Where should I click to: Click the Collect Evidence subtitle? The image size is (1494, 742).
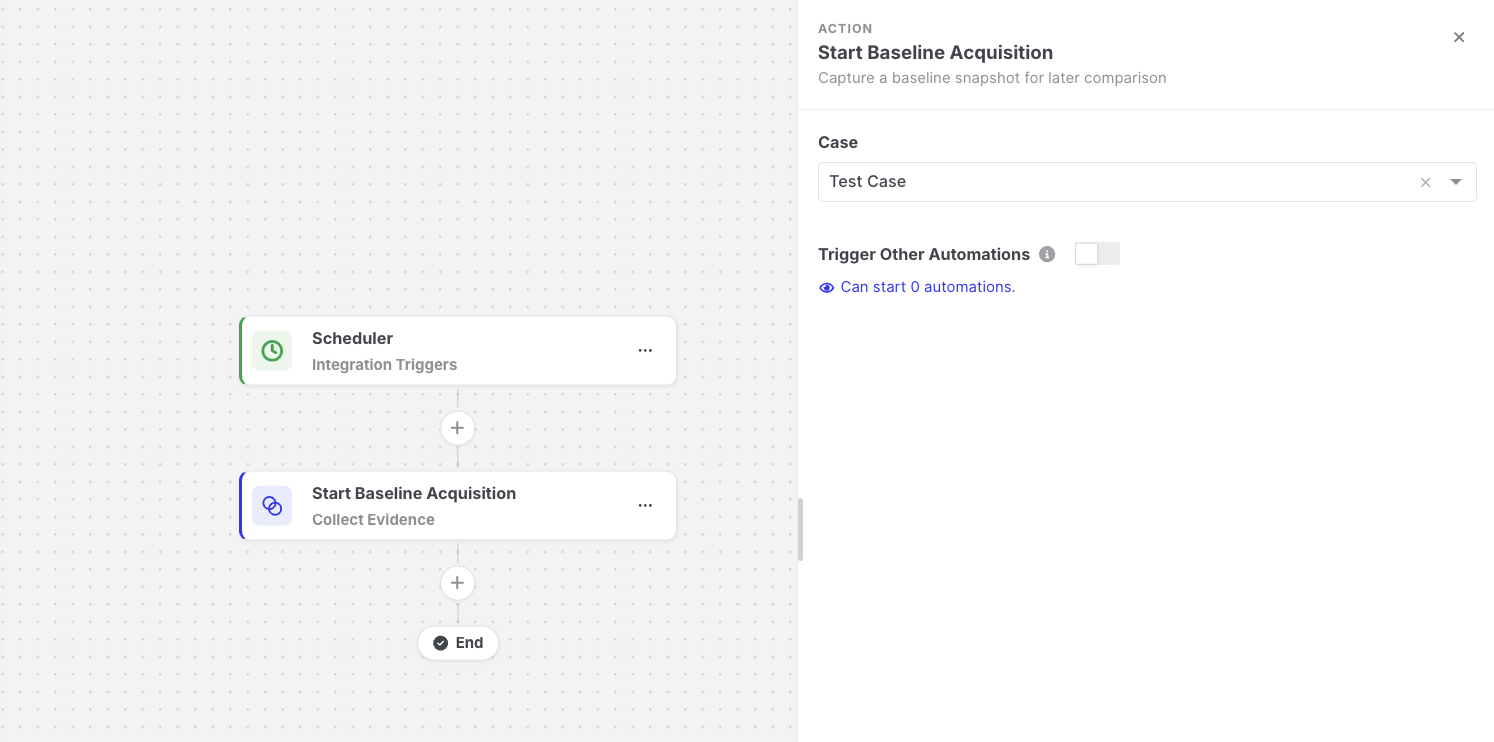click(373, 520)
